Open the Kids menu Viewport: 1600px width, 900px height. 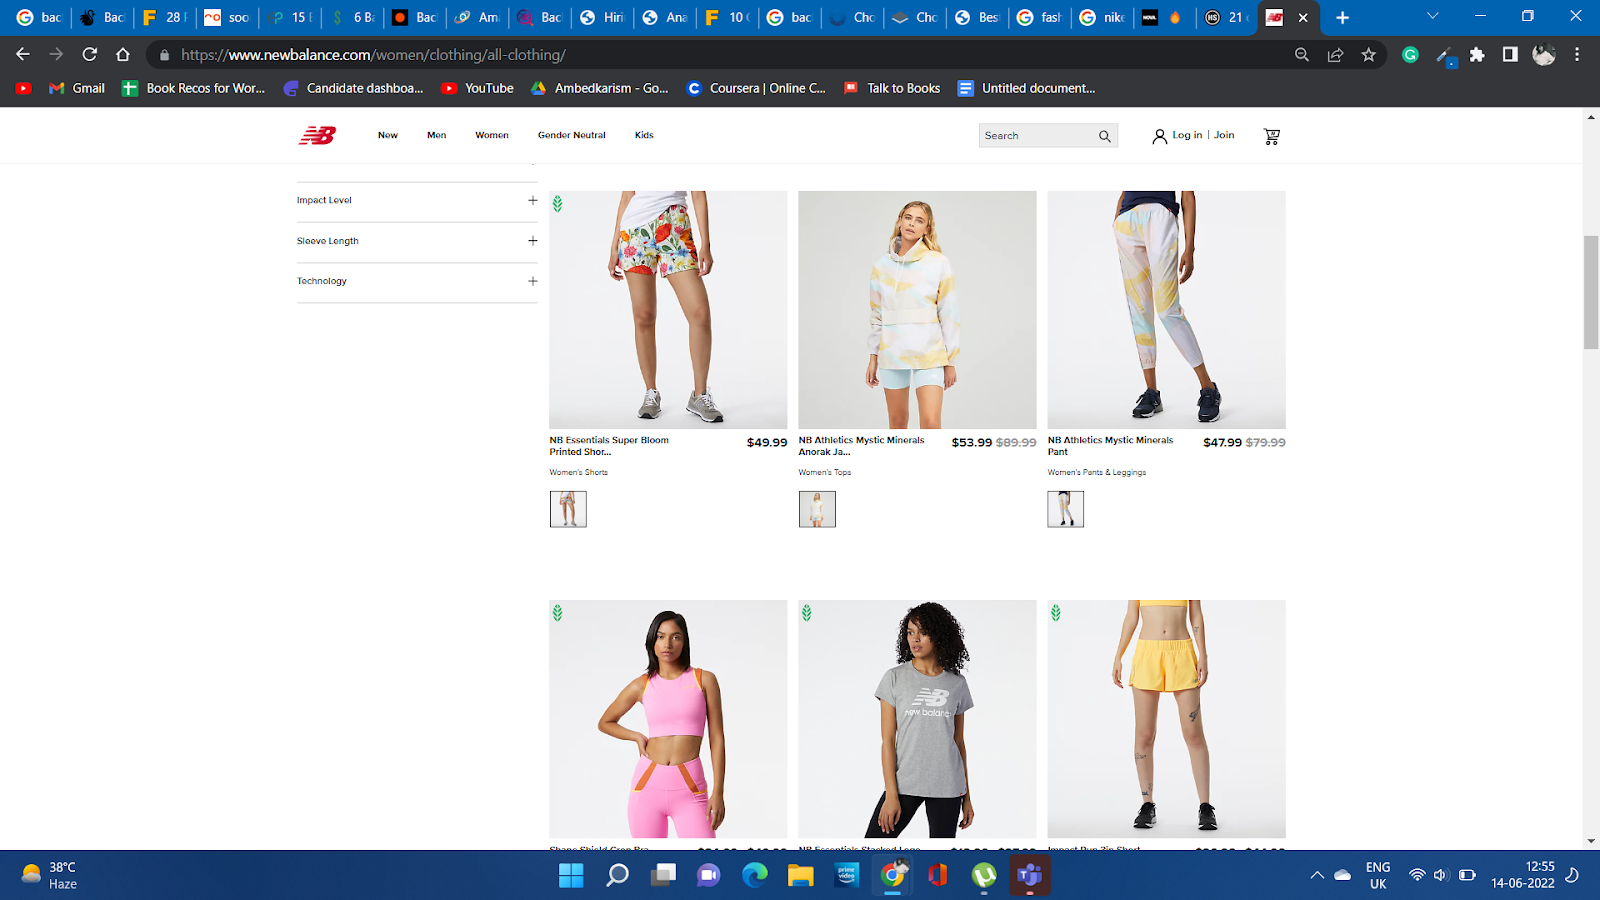pos(644,135)
